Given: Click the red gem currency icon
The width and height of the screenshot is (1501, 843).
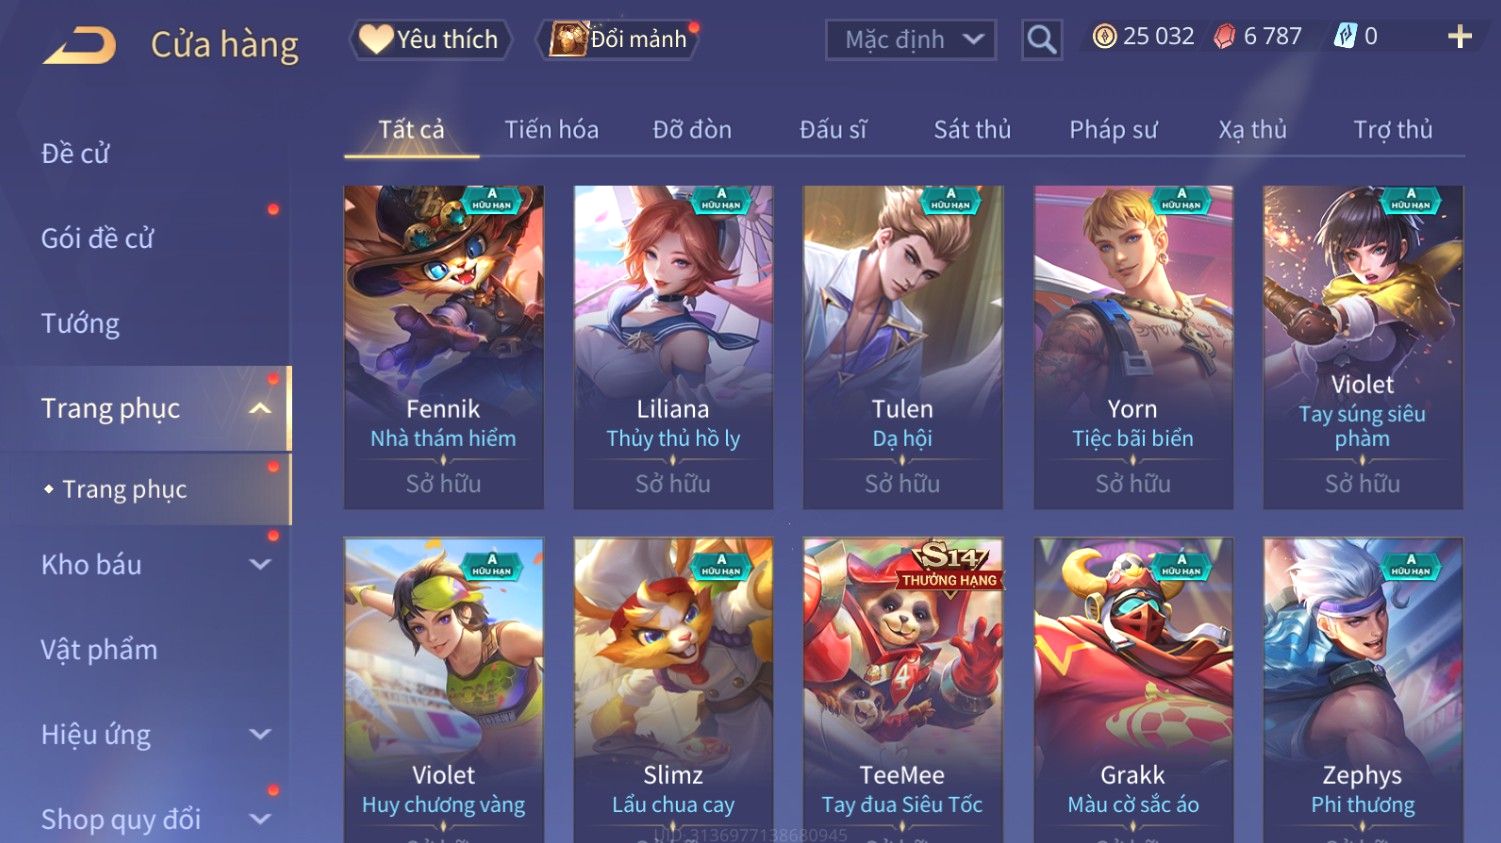Looking at the screenshot, I should pyautogui.click(x=1224, y=37).
